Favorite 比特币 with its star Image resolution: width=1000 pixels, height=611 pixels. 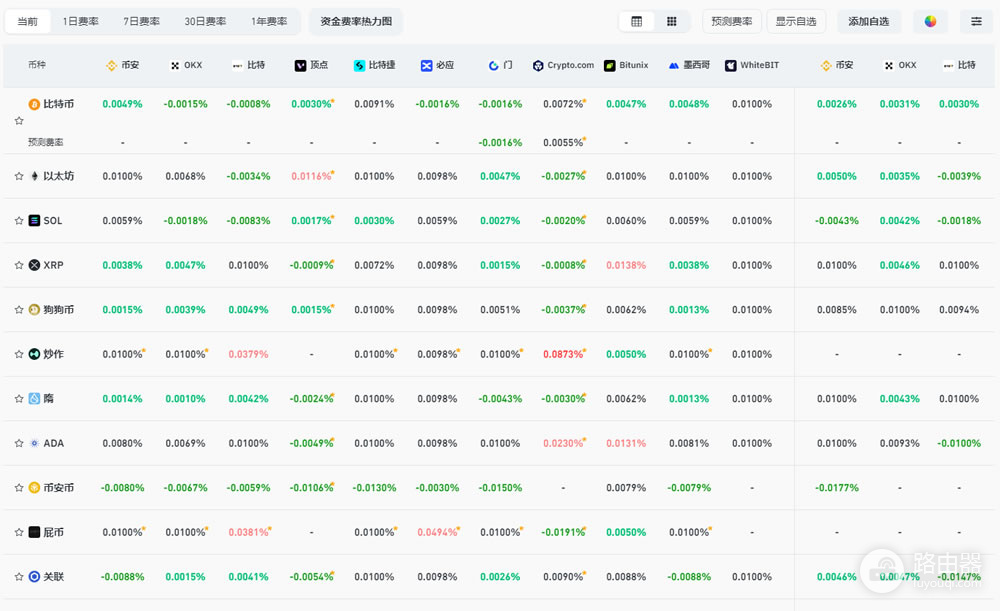(19, 121)
